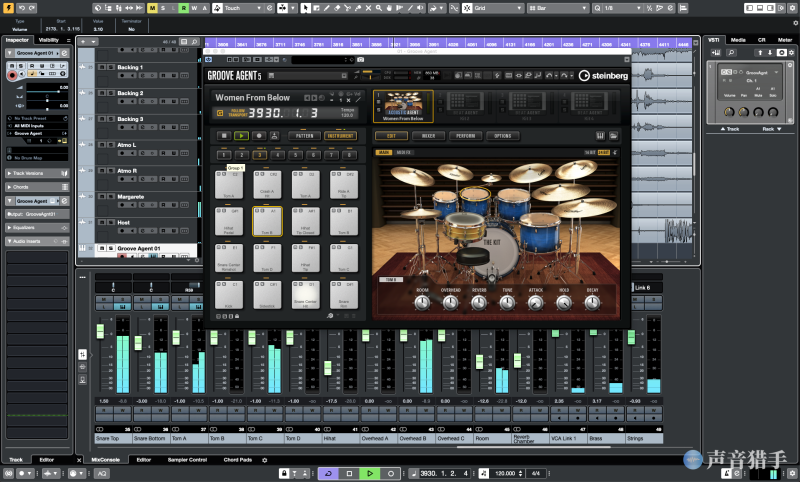Switch to the Visibility tab

[x=48, y=40]
